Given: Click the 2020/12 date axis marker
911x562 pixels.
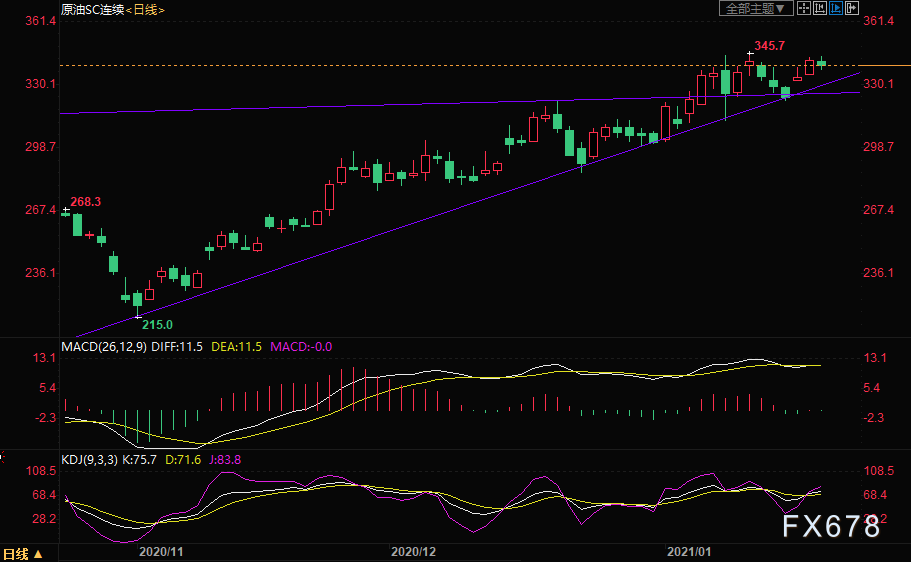Looking at the screenshot, I should coord(413,552).
